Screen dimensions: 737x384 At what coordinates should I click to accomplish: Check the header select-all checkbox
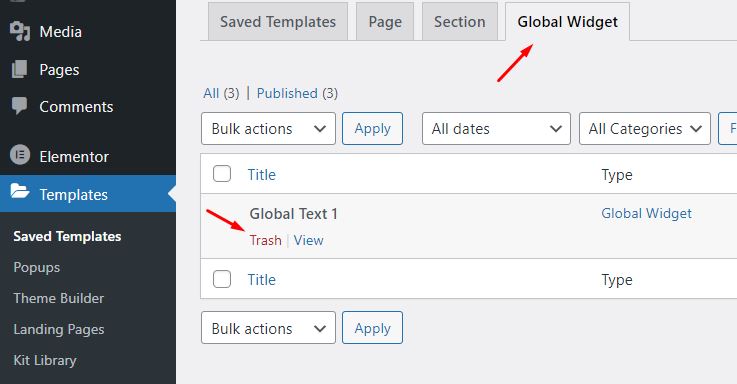pyautogui.click(x=222, y=174)
